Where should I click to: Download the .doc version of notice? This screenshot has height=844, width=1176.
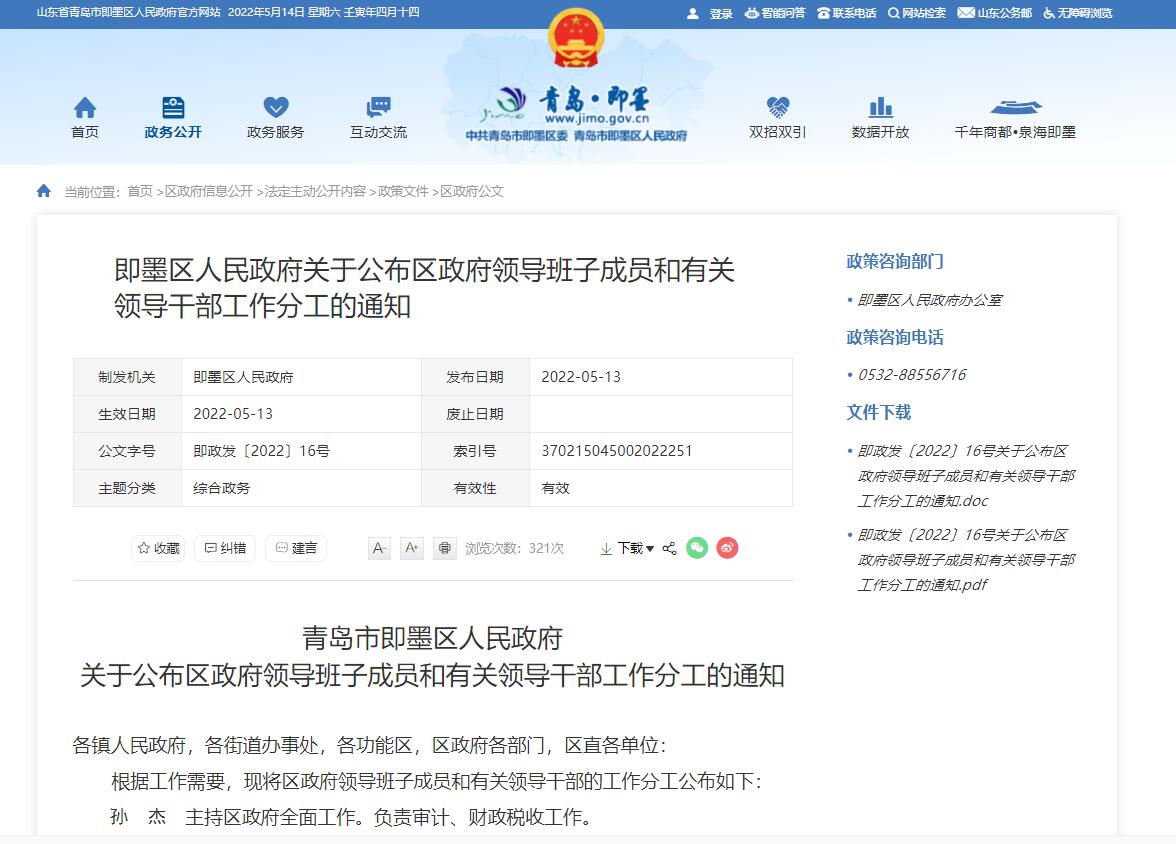[965, 476]
